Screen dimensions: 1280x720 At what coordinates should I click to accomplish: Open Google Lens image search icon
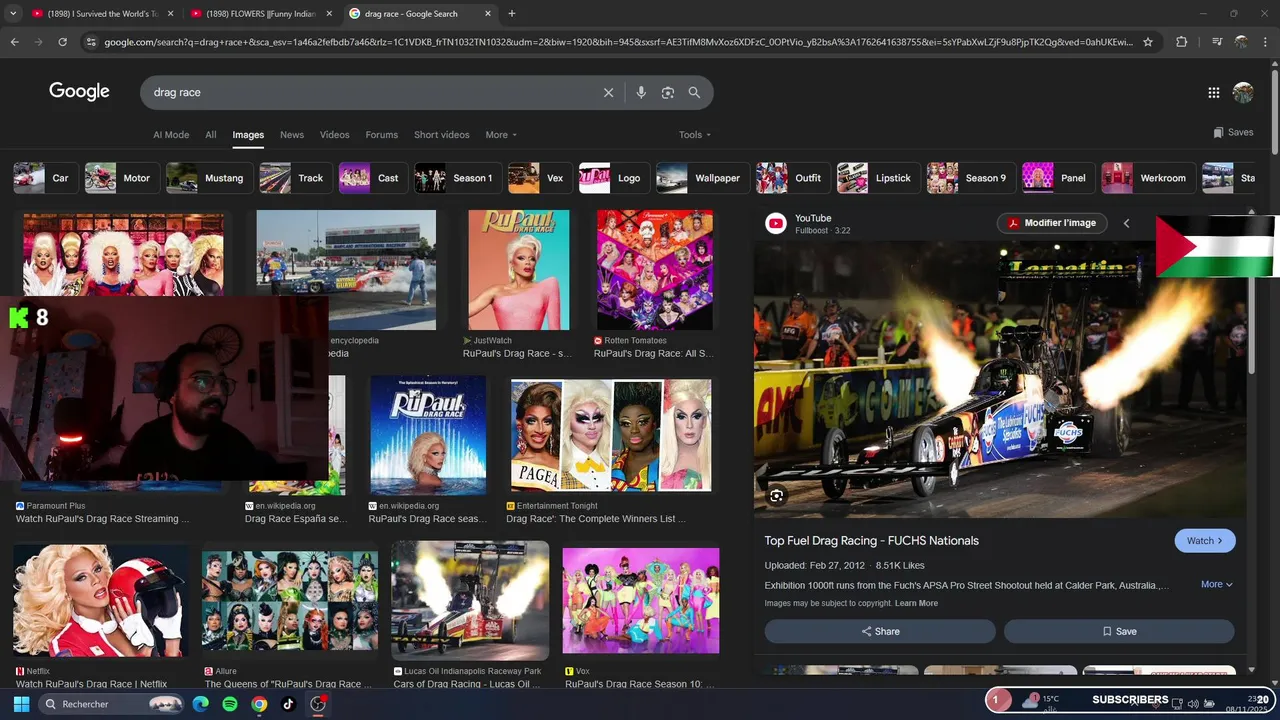point(668,92)
